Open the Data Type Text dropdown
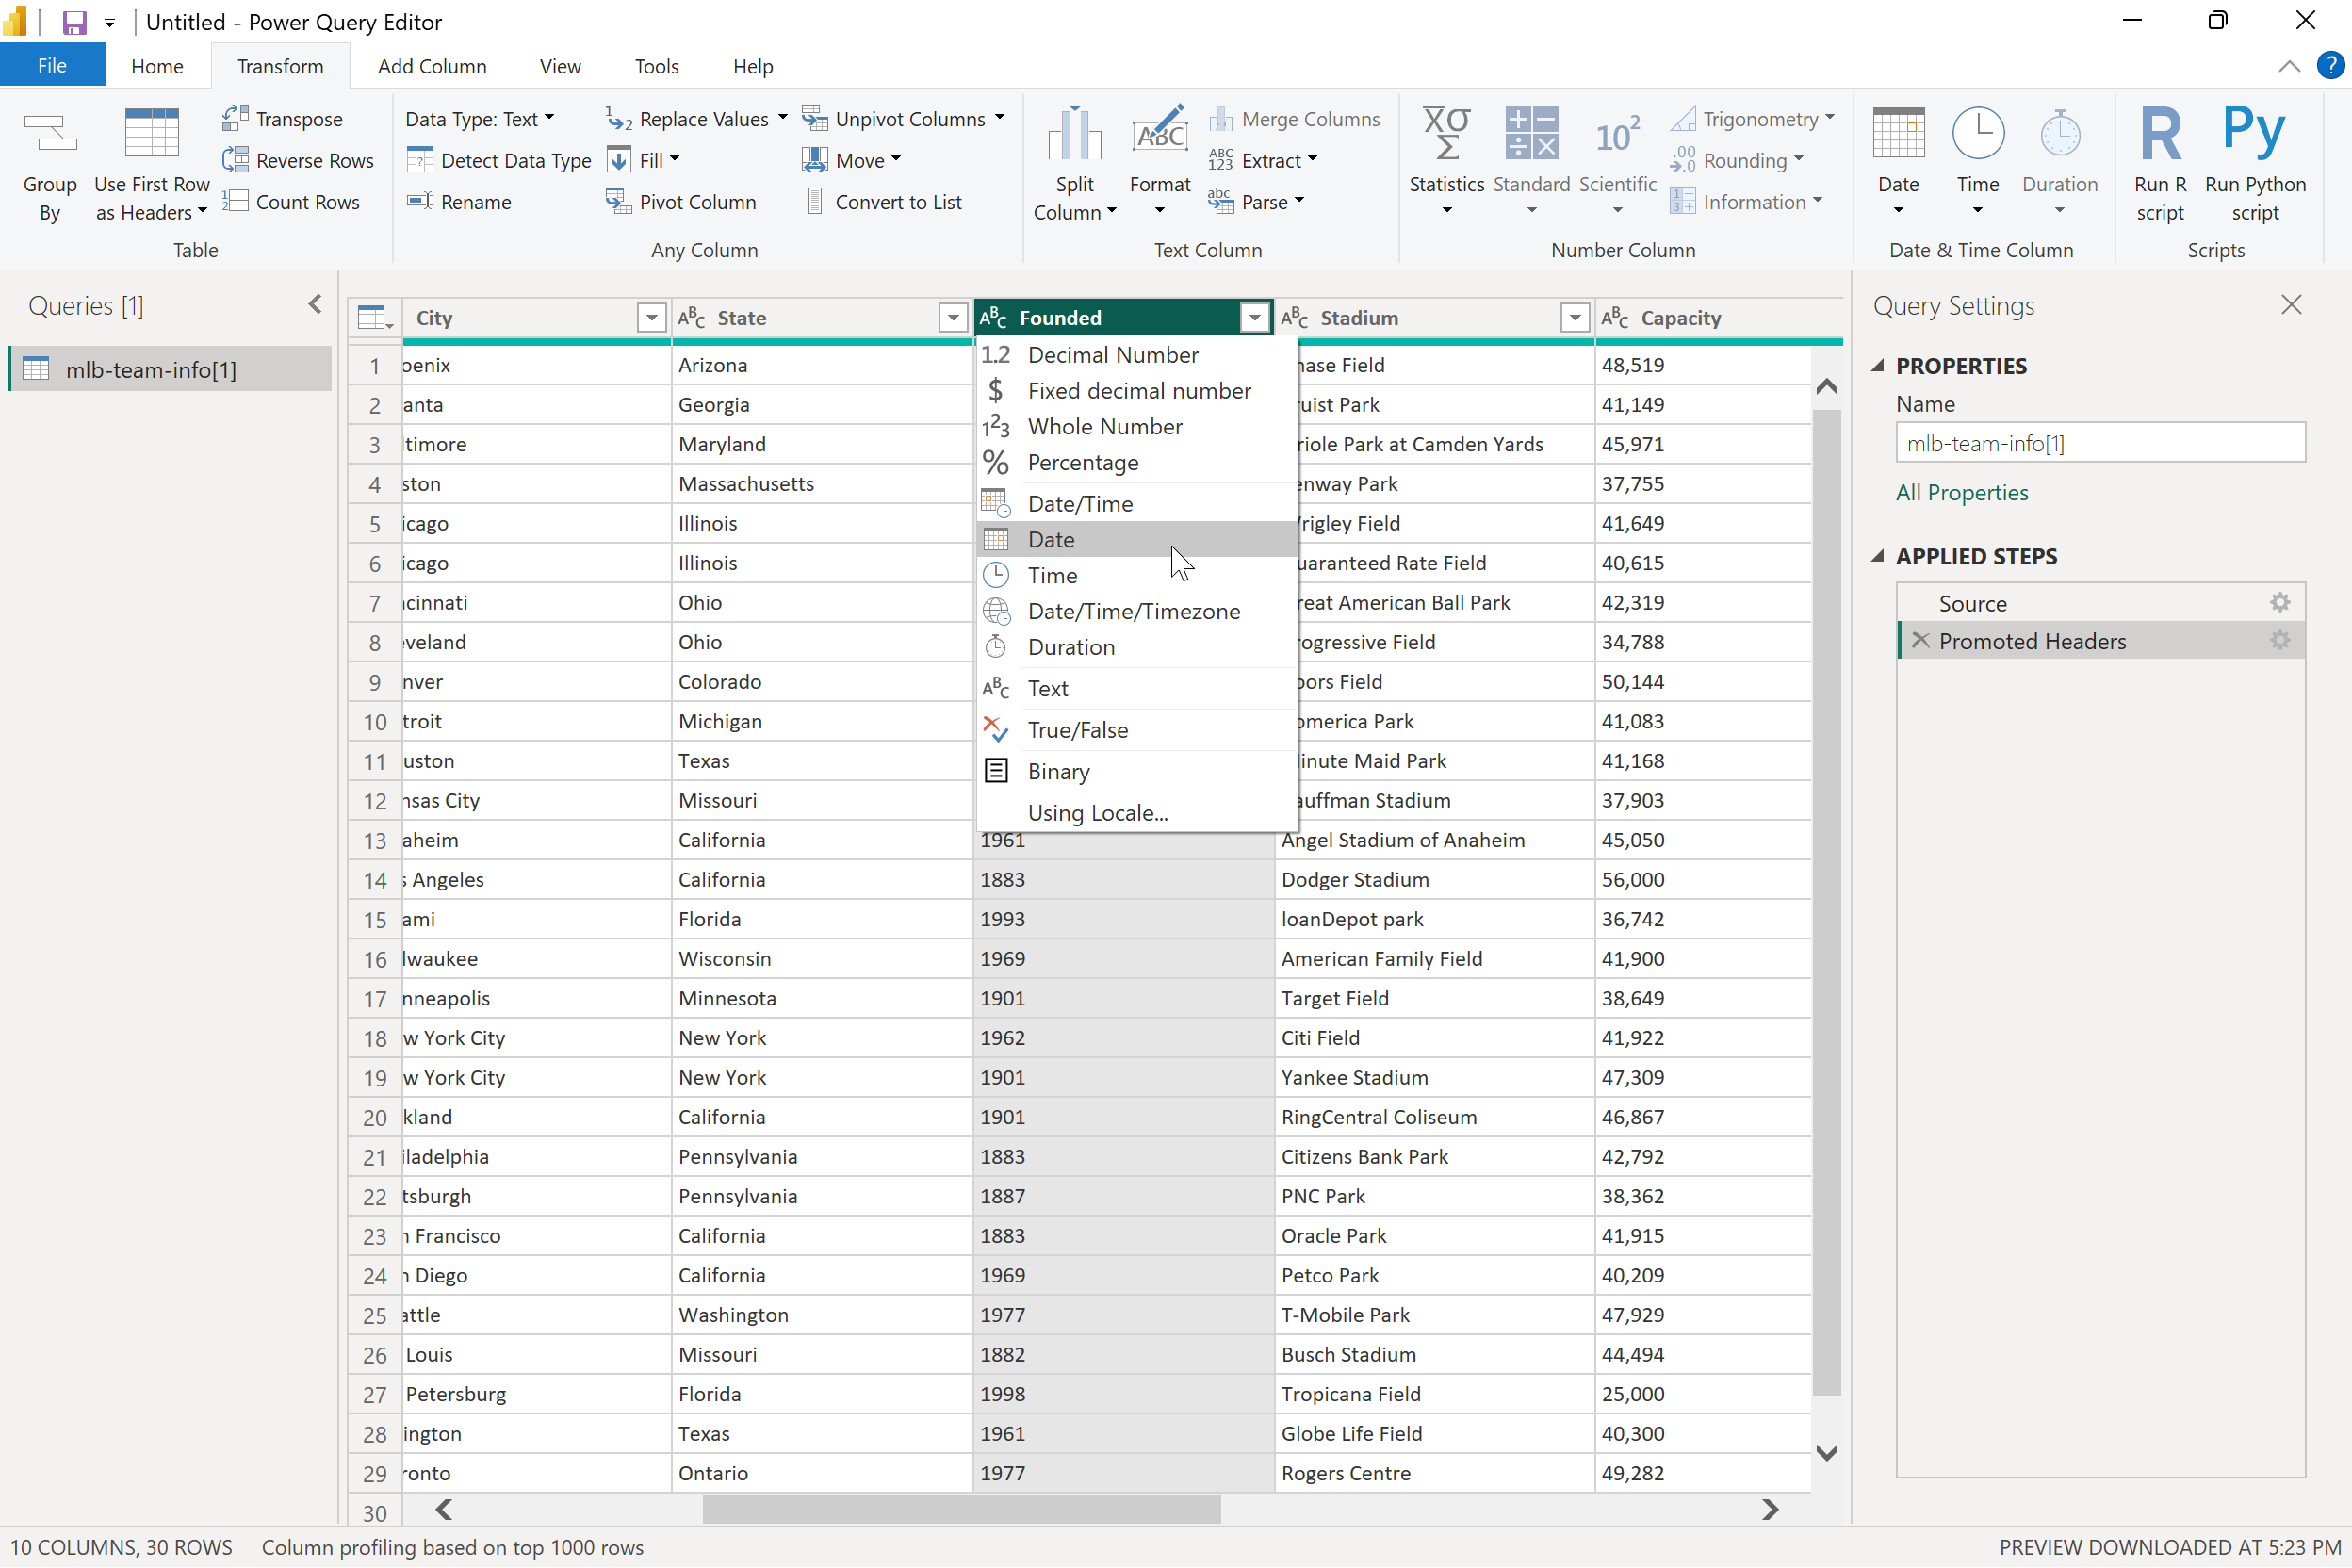 (480, 119)
